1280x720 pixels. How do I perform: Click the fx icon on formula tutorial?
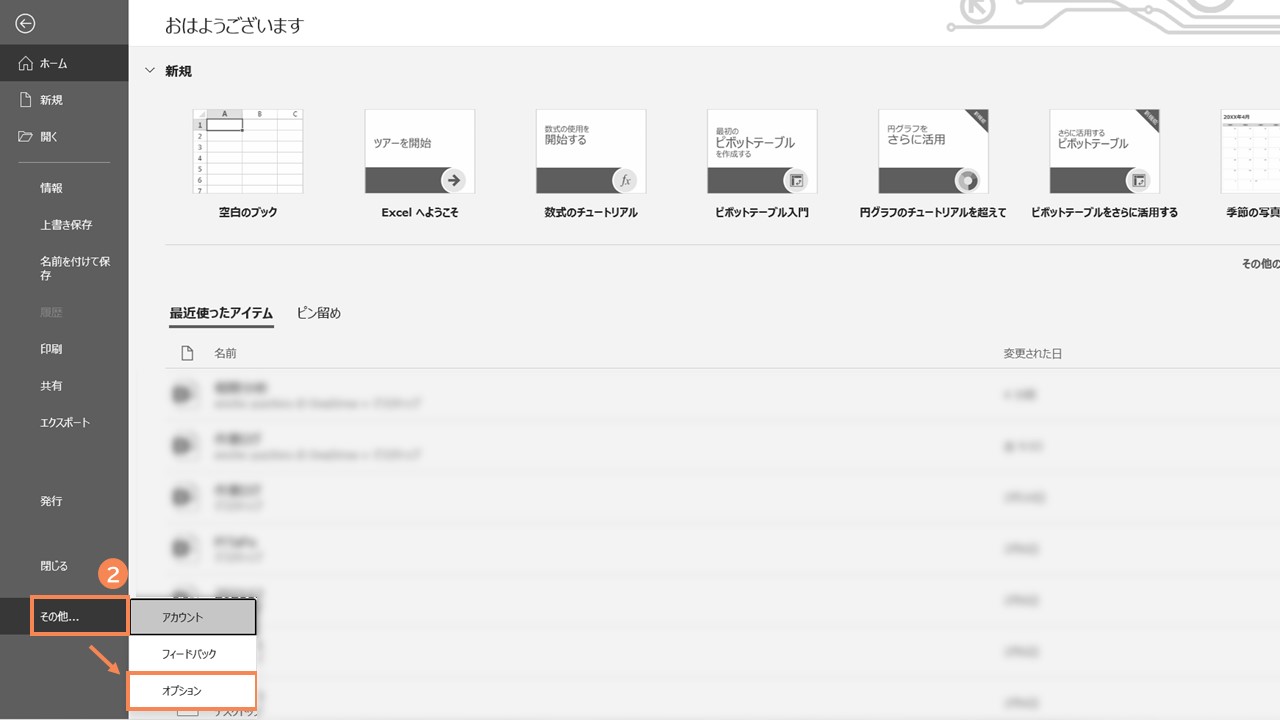click(625, 181)
